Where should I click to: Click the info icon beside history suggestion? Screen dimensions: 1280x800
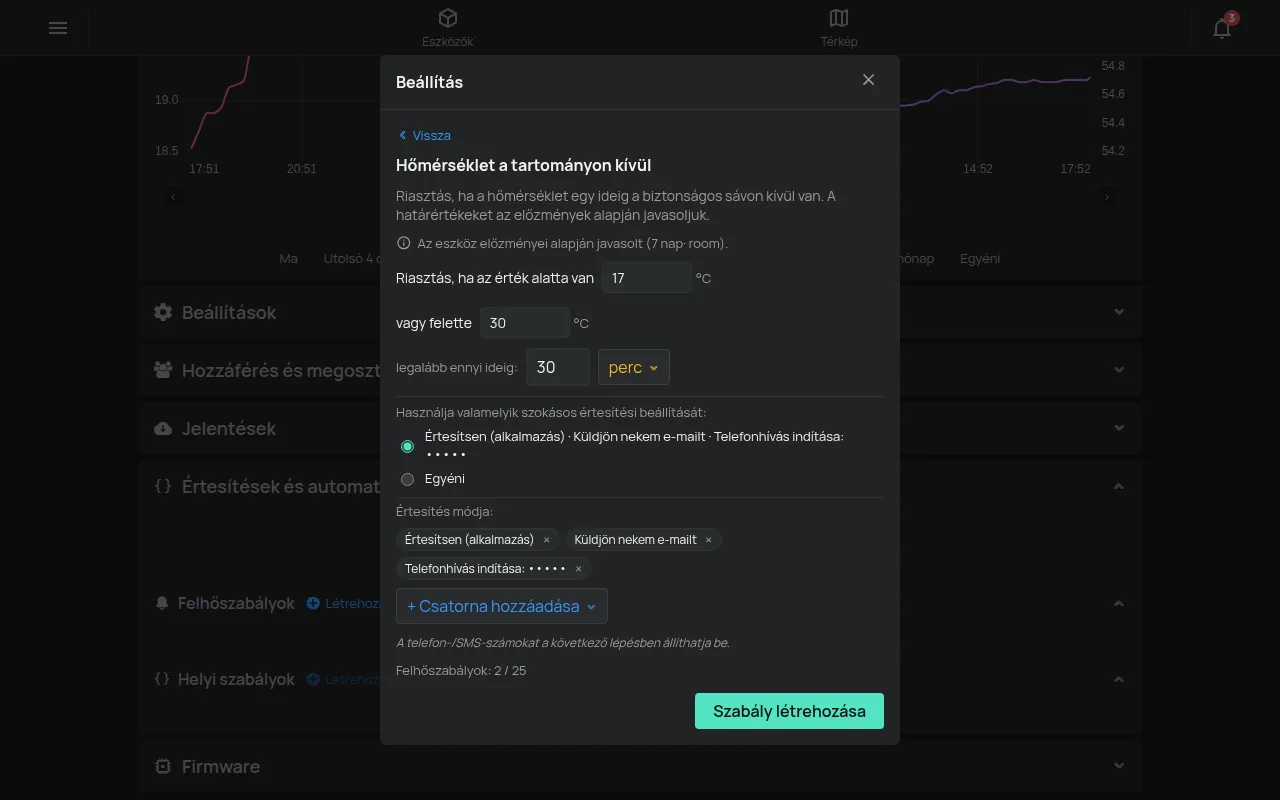404,243
